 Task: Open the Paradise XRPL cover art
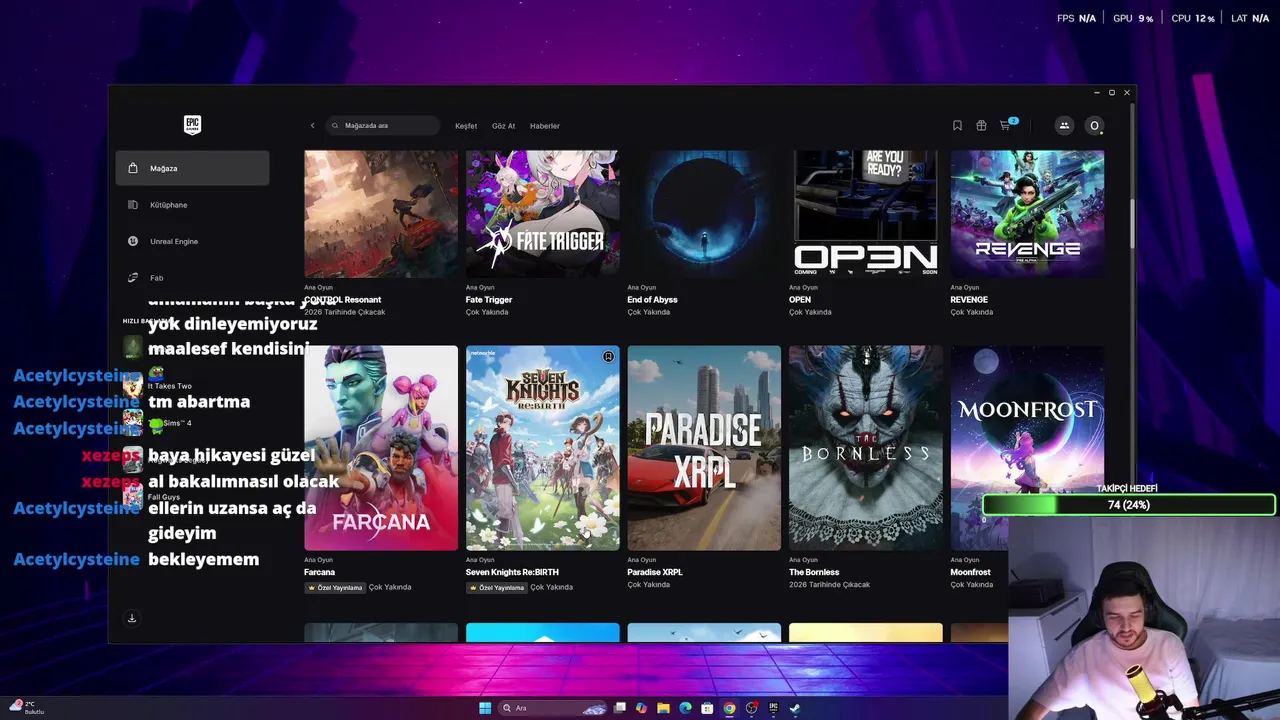point(704,448)
